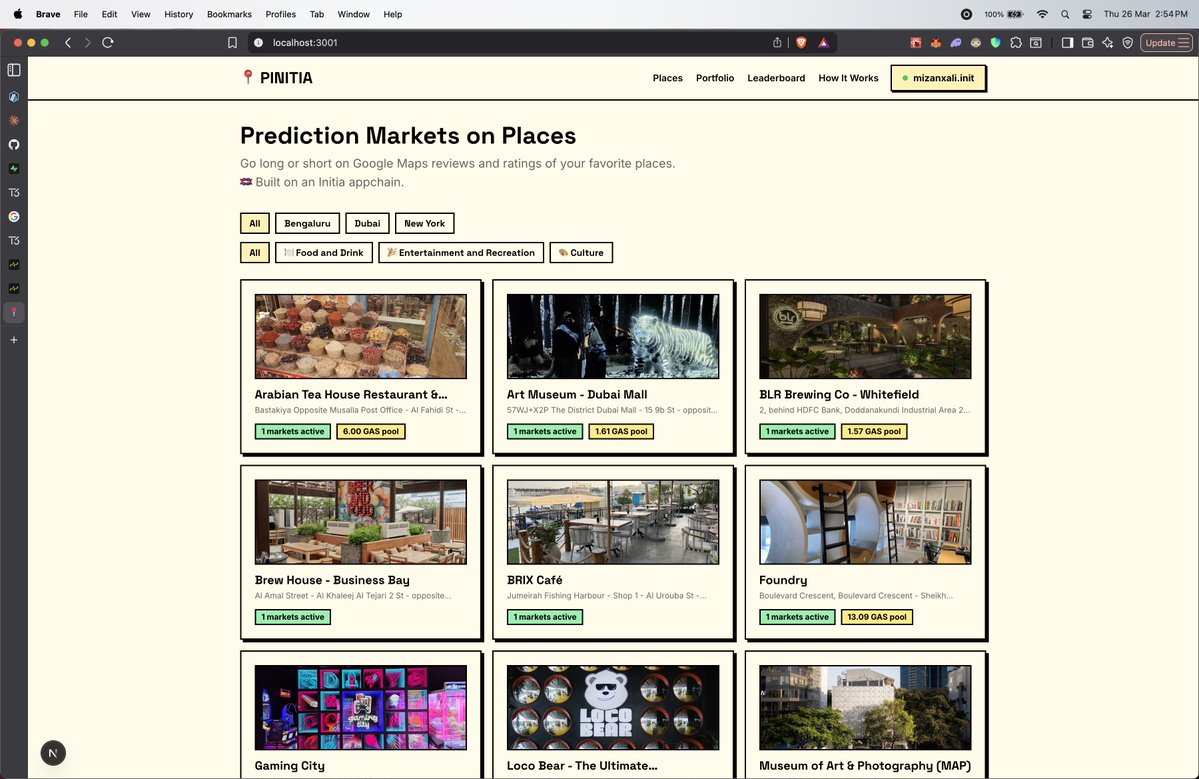Open the Brave Wallet icon
This screenshot has width=1199, height=779.
1087,43
